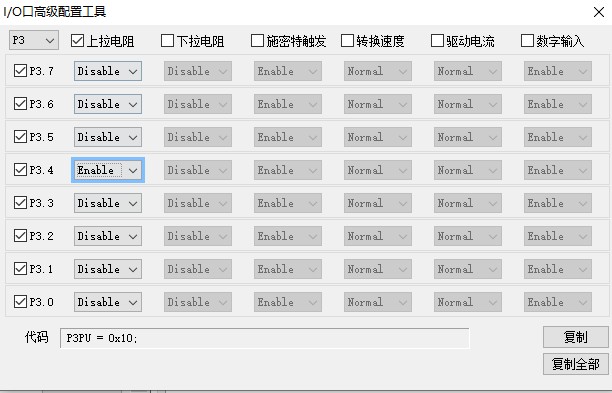Open P3.2 pull-up Disable dropdown

tap(108, 236)
